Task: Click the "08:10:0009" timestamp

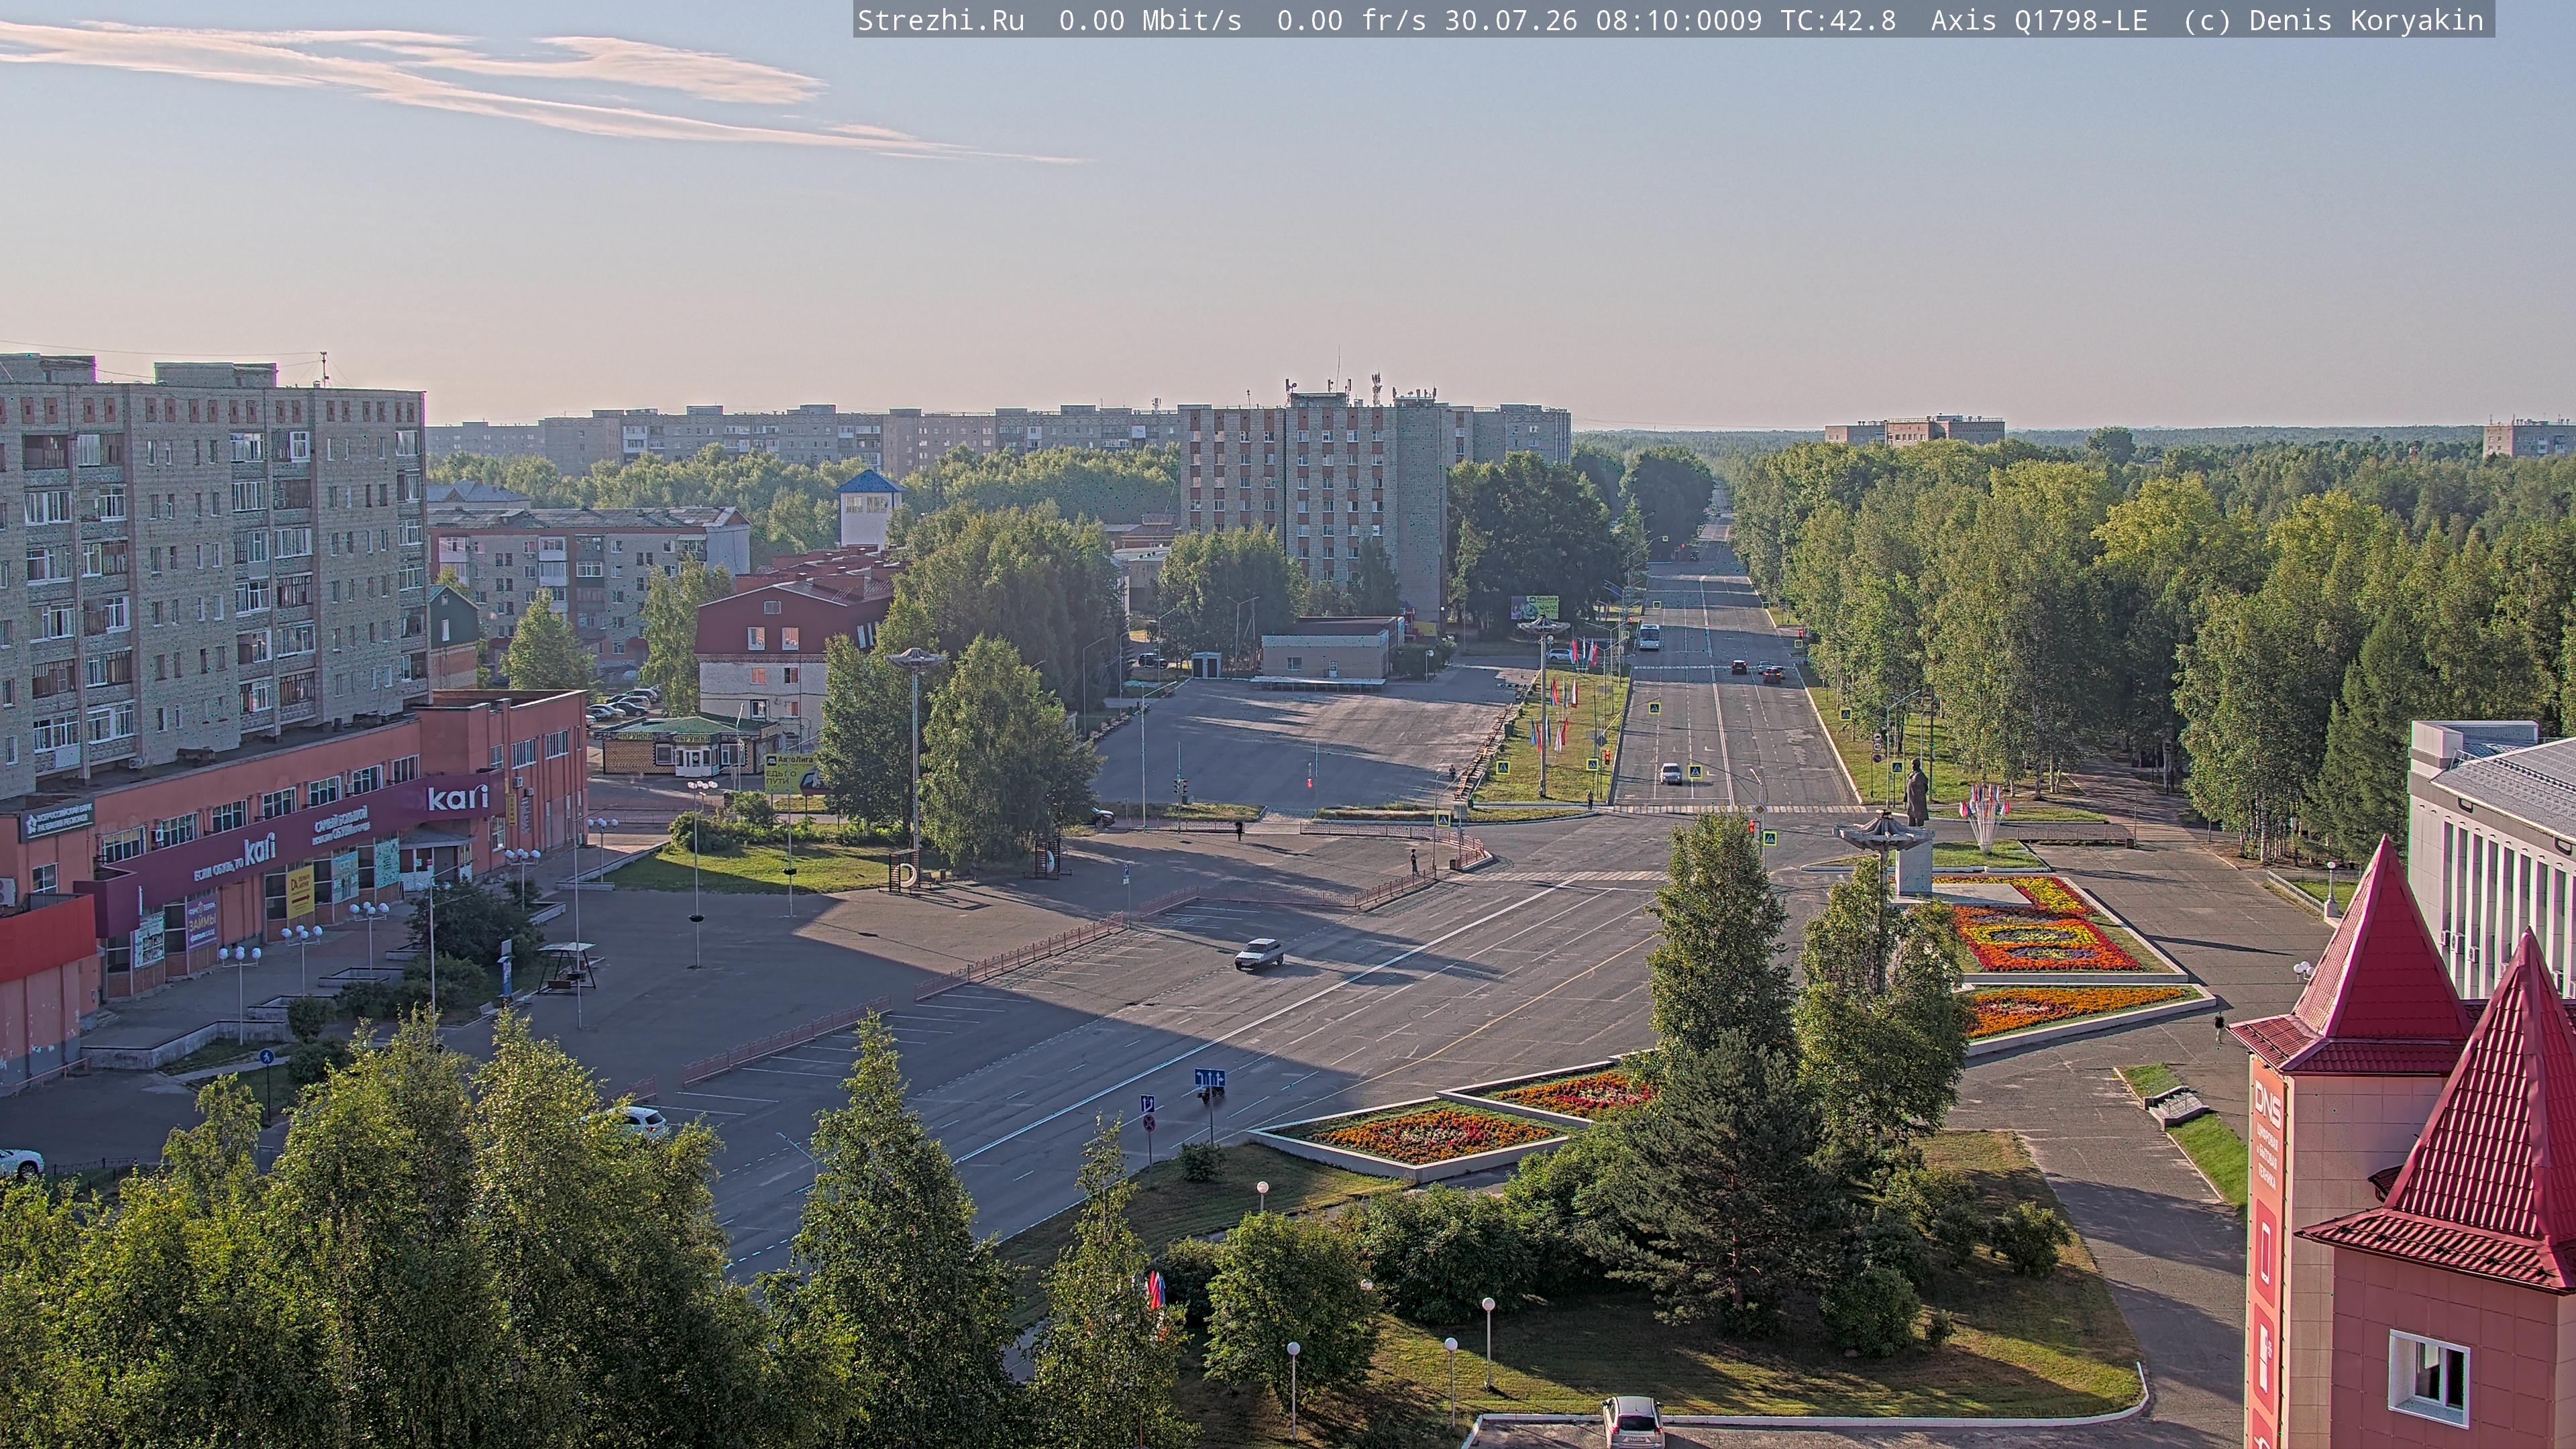Action: pyautogui.click(x=1678, y=21)
